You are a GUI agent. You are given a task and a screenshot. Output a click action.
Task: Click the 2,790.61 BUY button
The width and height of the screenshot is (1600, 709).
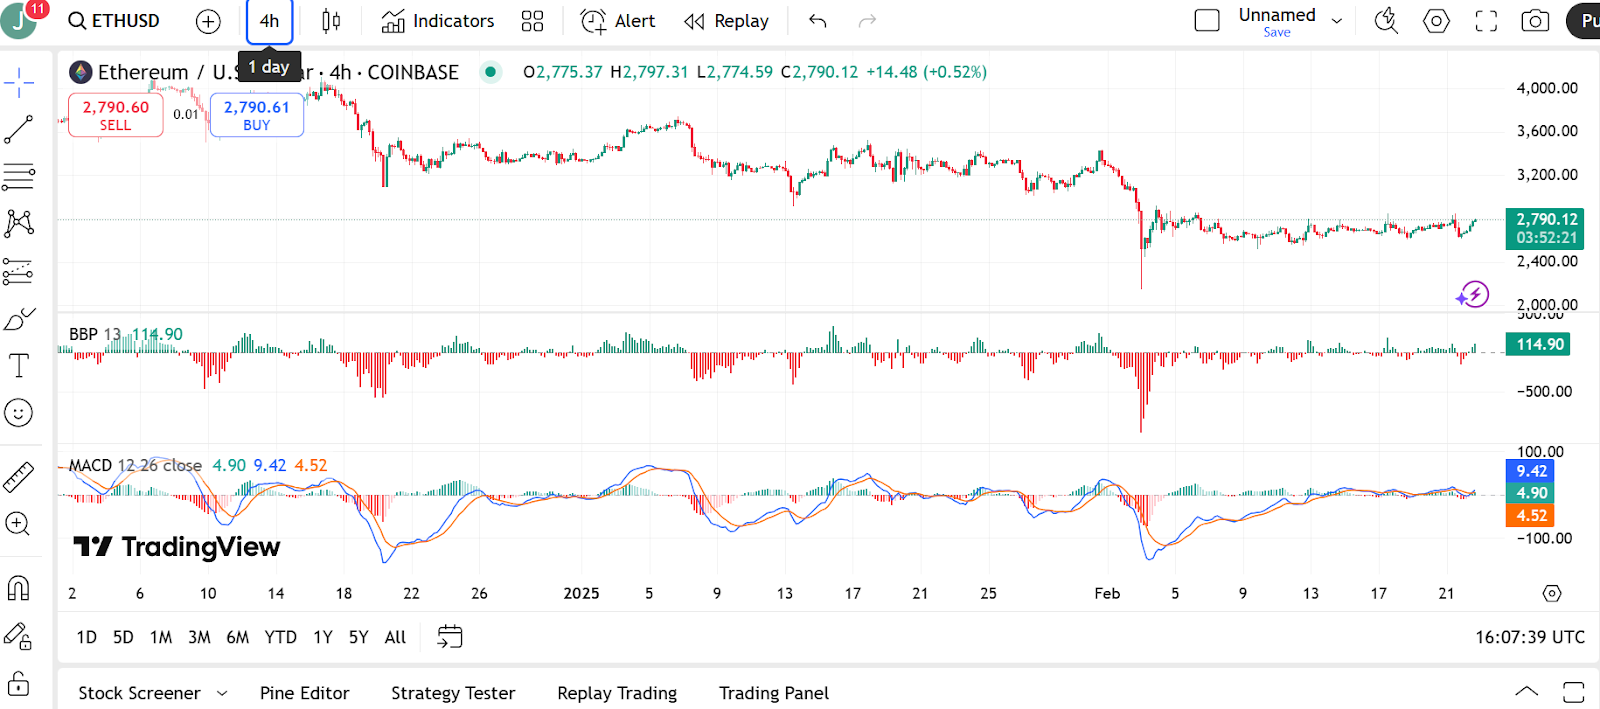[257, 115]
